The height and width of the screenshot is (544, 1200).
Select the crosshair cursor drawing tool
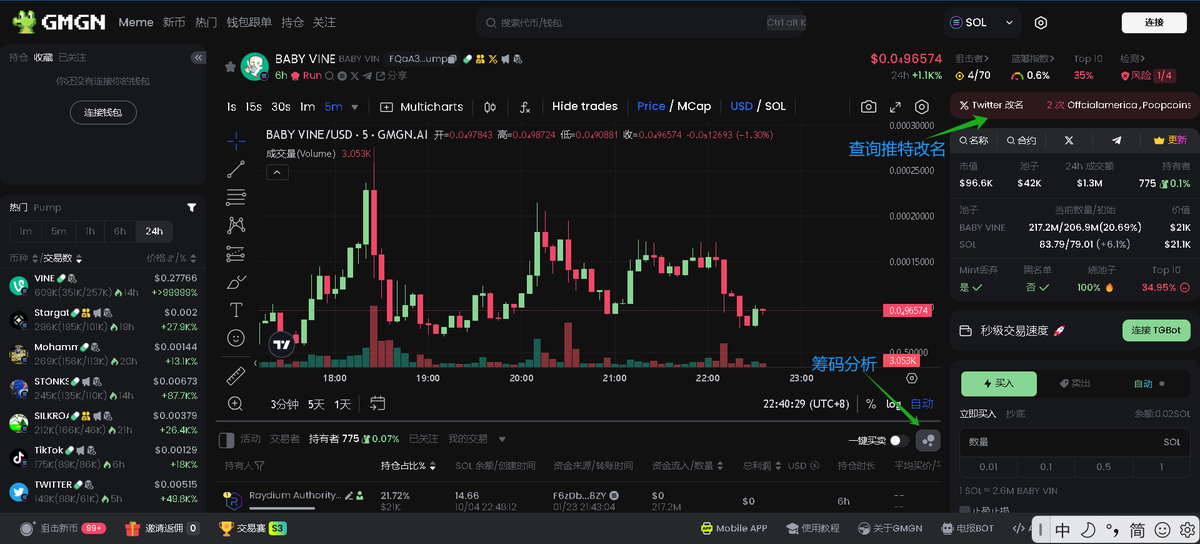(236, 140)
